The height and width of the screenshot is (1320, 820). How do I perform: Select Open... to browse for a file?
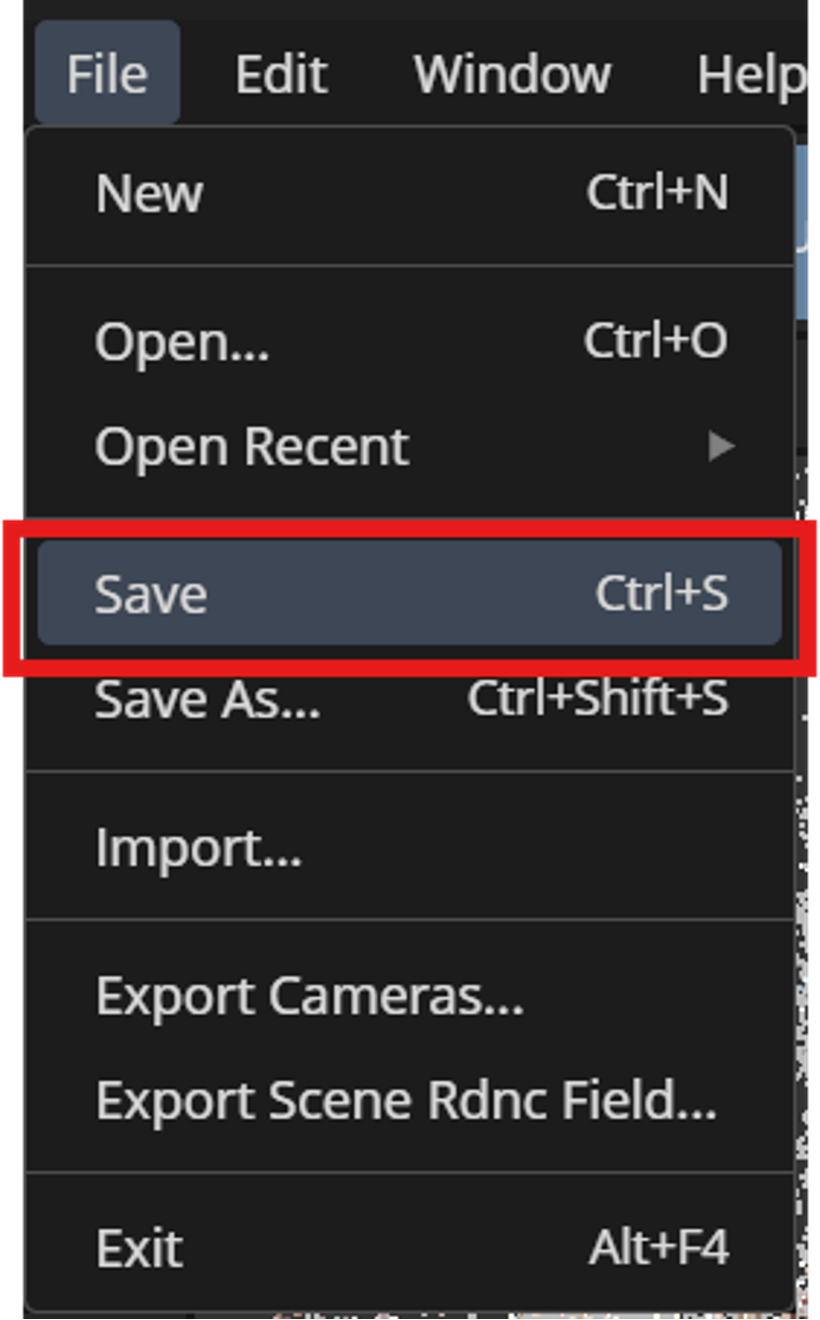pos(181,341)
